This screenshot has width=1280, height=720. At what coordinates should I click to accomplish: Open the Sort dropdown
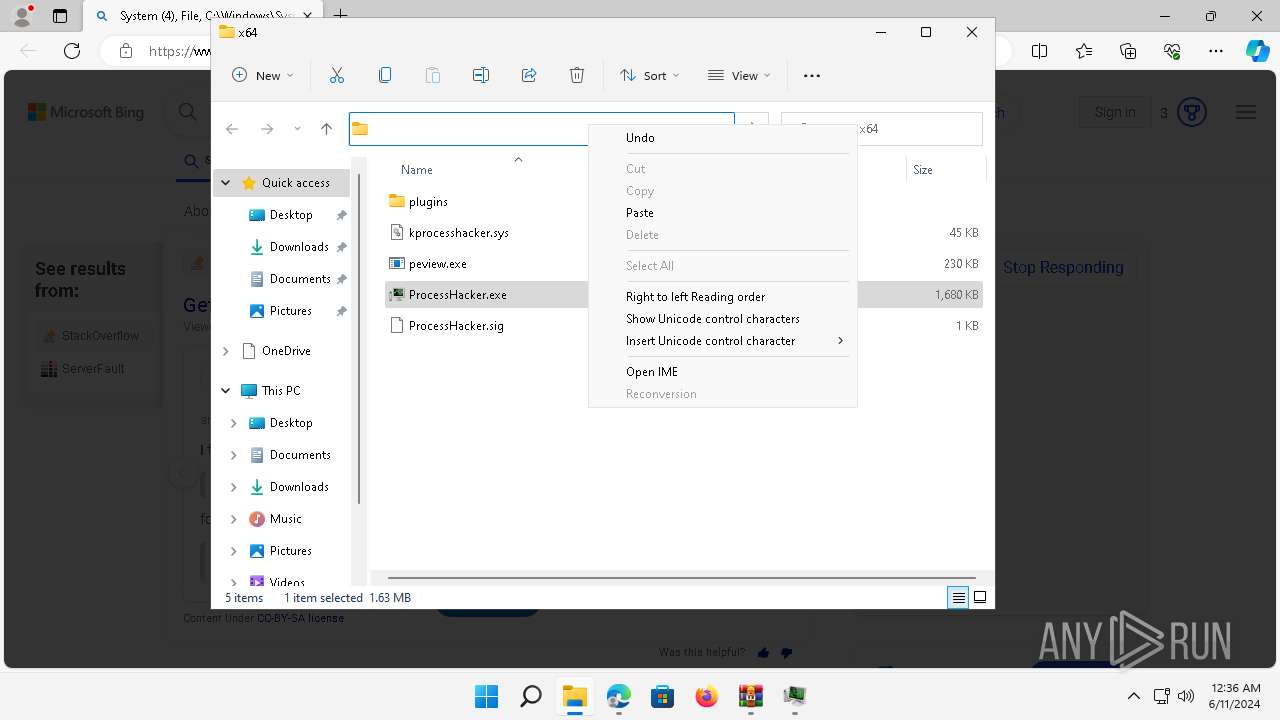[650, 75]
